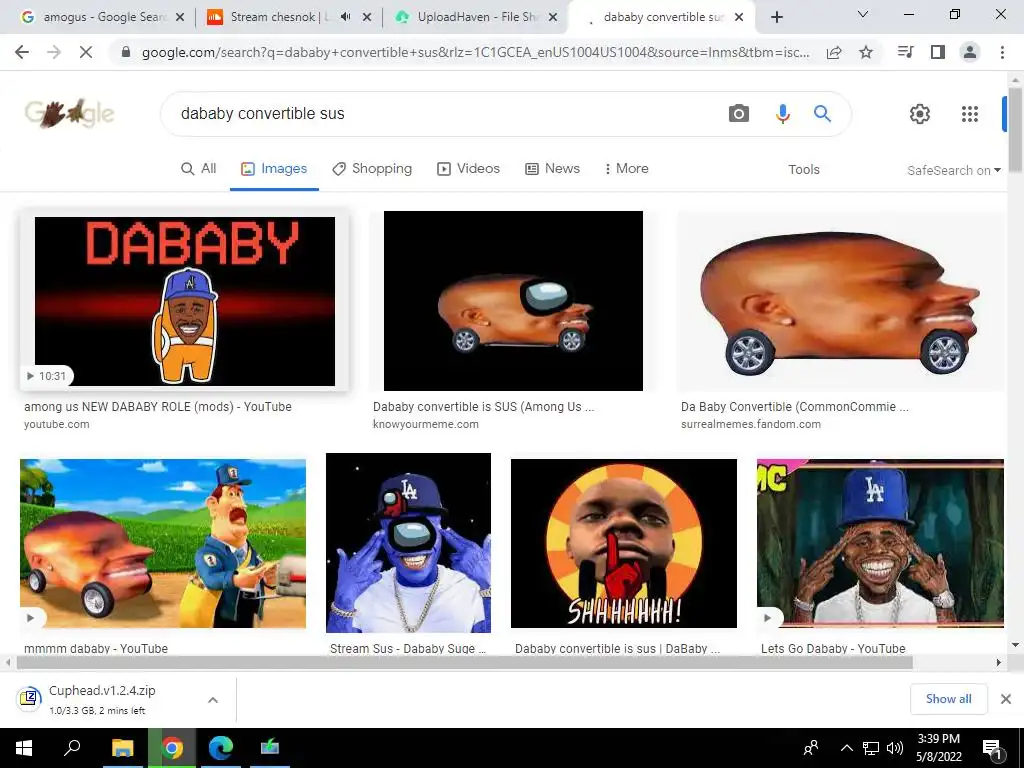The image size is (1024, 768).
Task: Open the Da Baby Convertible fandom image
Action: (841, 301)
